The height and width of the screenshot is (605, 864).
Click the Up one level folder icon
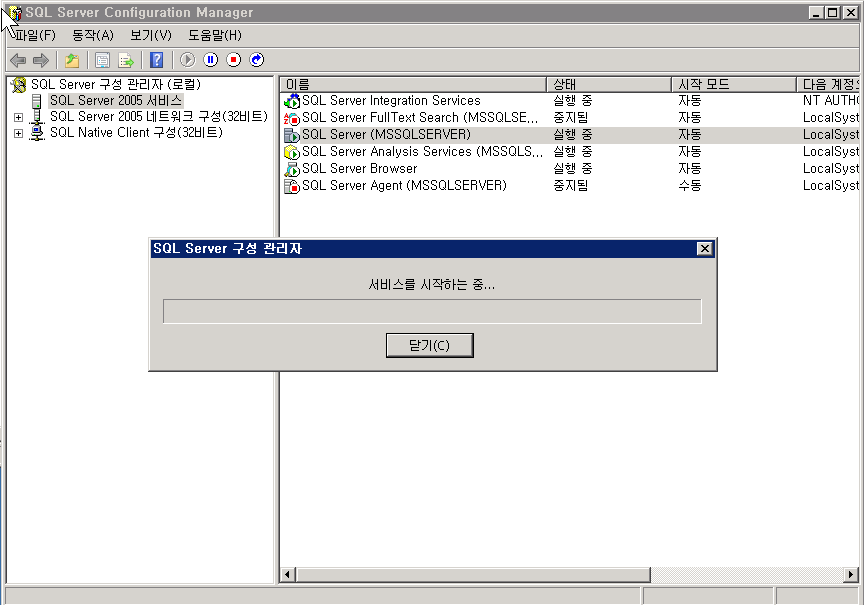click(72, 60)
